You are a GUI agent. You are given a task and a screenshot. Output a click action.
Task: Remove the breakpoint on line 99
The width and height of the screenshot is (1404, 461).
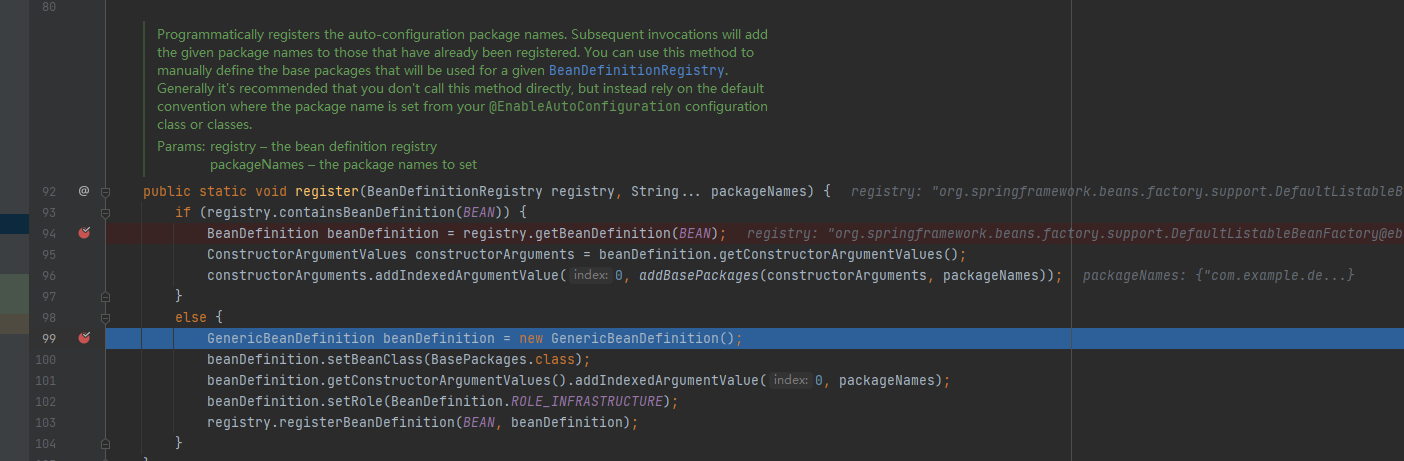tap(84, 338)
